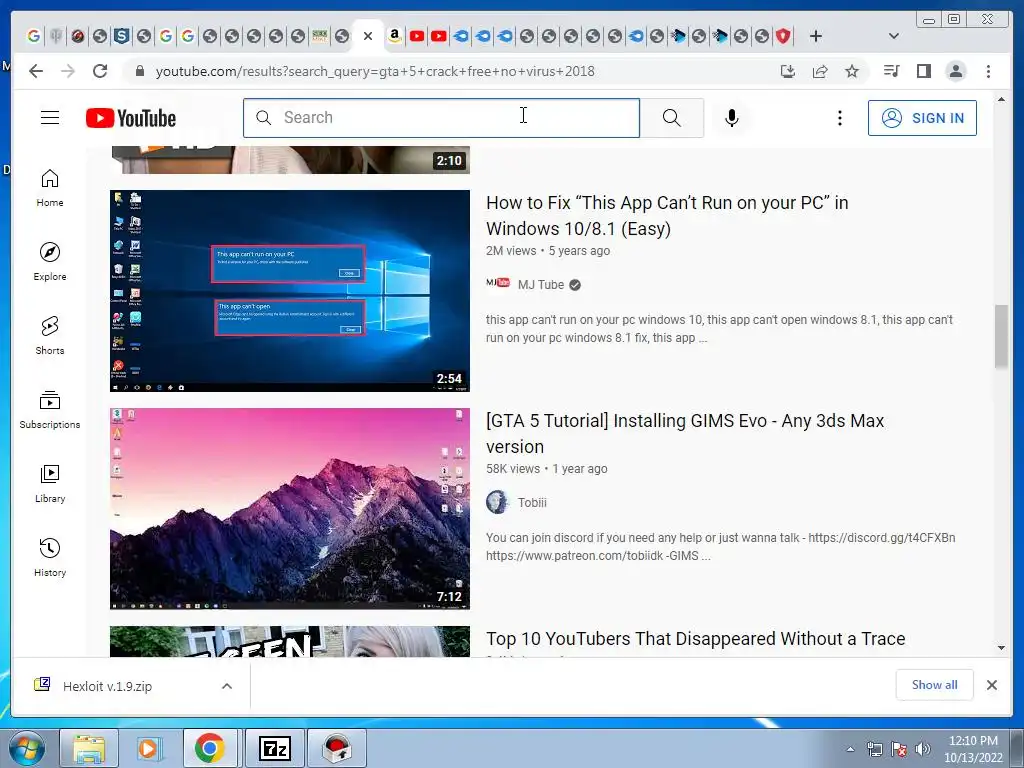This screenshot has width=1024, height=768.
Task: Click the scrollbar down arrow
Action: 1001,648
